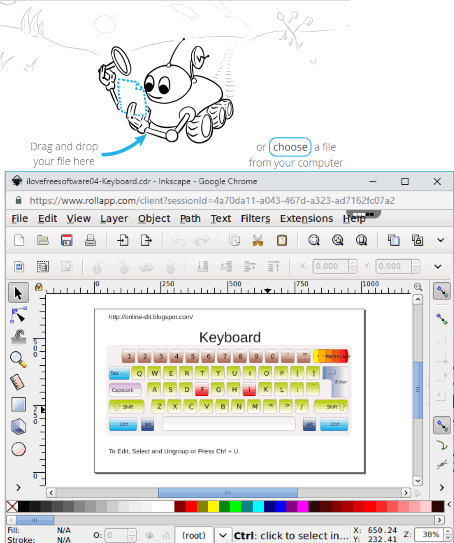Screen dimensions: 454x543
Task: Select the Zoom magnifier tool
Action: tap(18, 359)
